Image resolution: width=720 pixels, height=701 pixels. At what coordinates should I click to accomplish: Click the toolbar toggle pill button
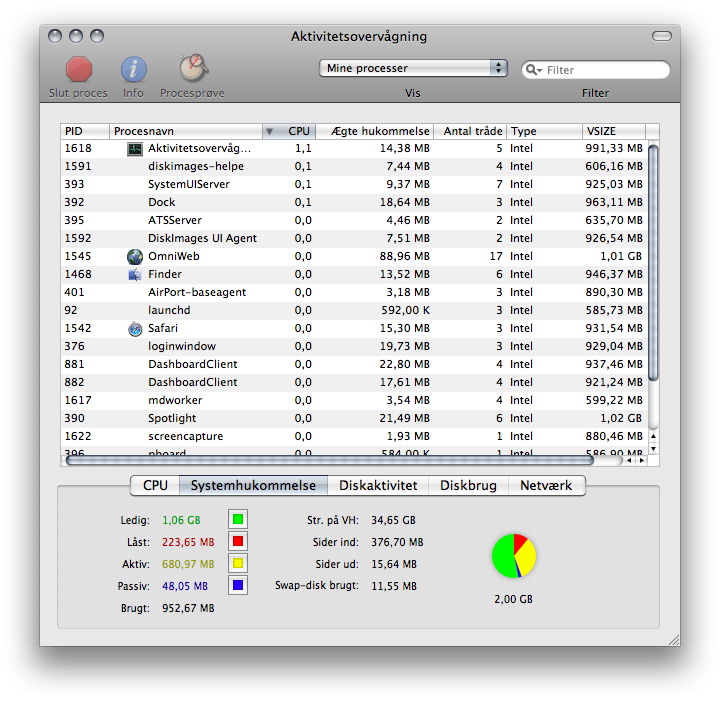pos(662,36)
